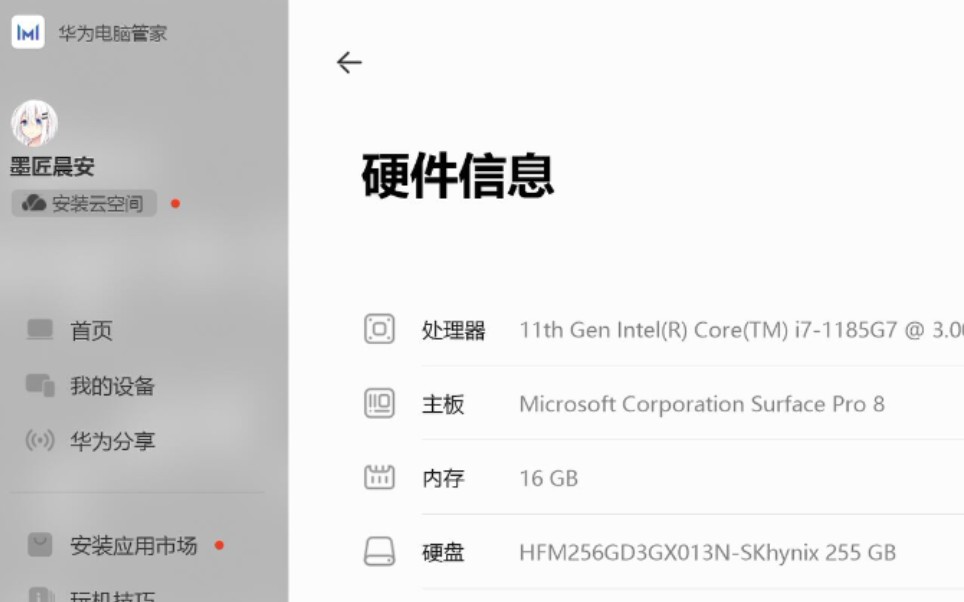The image size is (964, 602).
Task: Click the Huawei PC Manager logo icon
Action: tap(27, 32)
